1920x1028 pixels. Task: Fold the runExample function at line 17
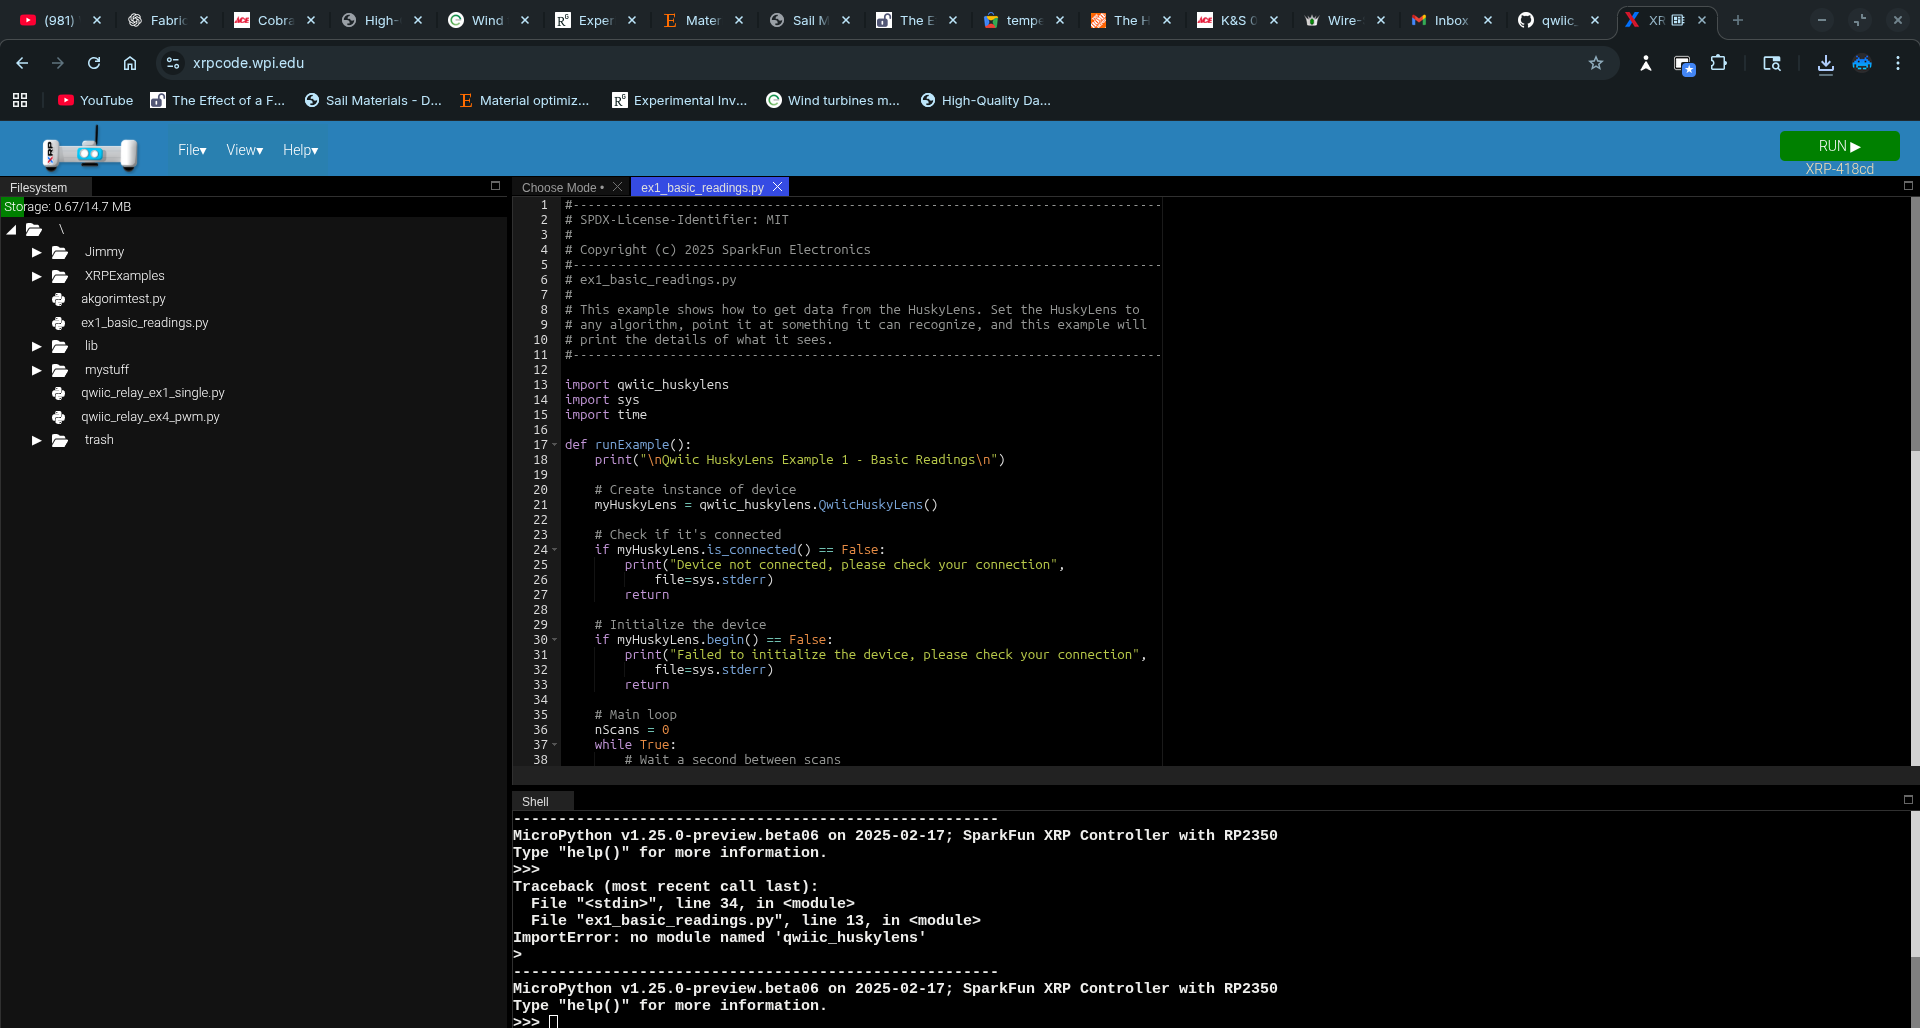[x=555, y=445]
